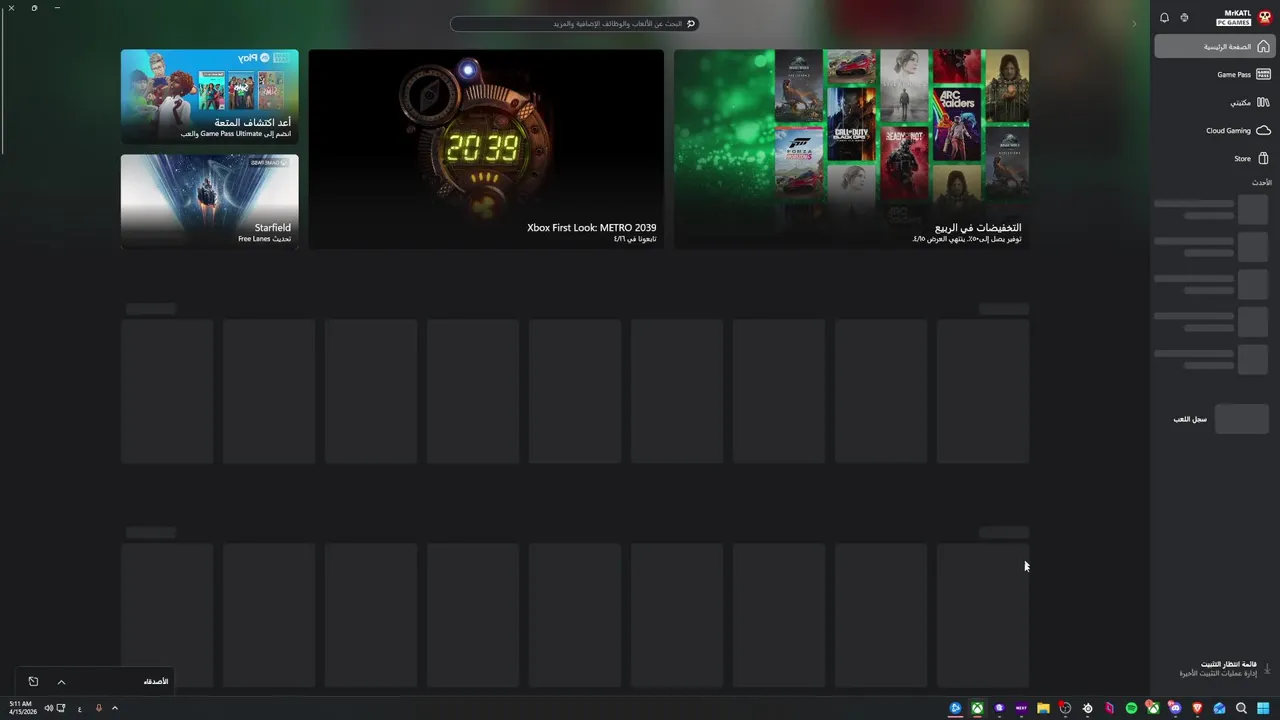Viewport: 1280px width, 720px height.
Task: Open the volume speaker icon in the tray
Action: tap(48, 708)
